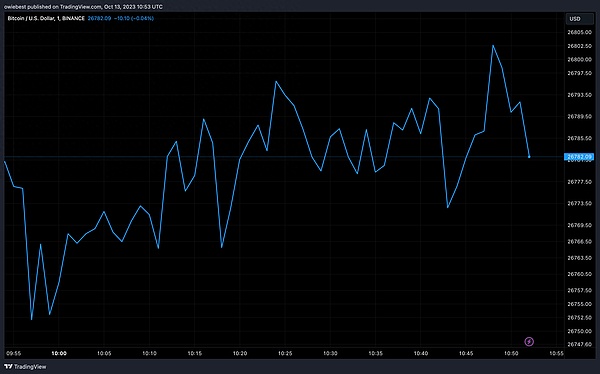Viewport: 600px width, 374px height.
Task: Open the USD currency selector
Action: [x=579, y=18]
